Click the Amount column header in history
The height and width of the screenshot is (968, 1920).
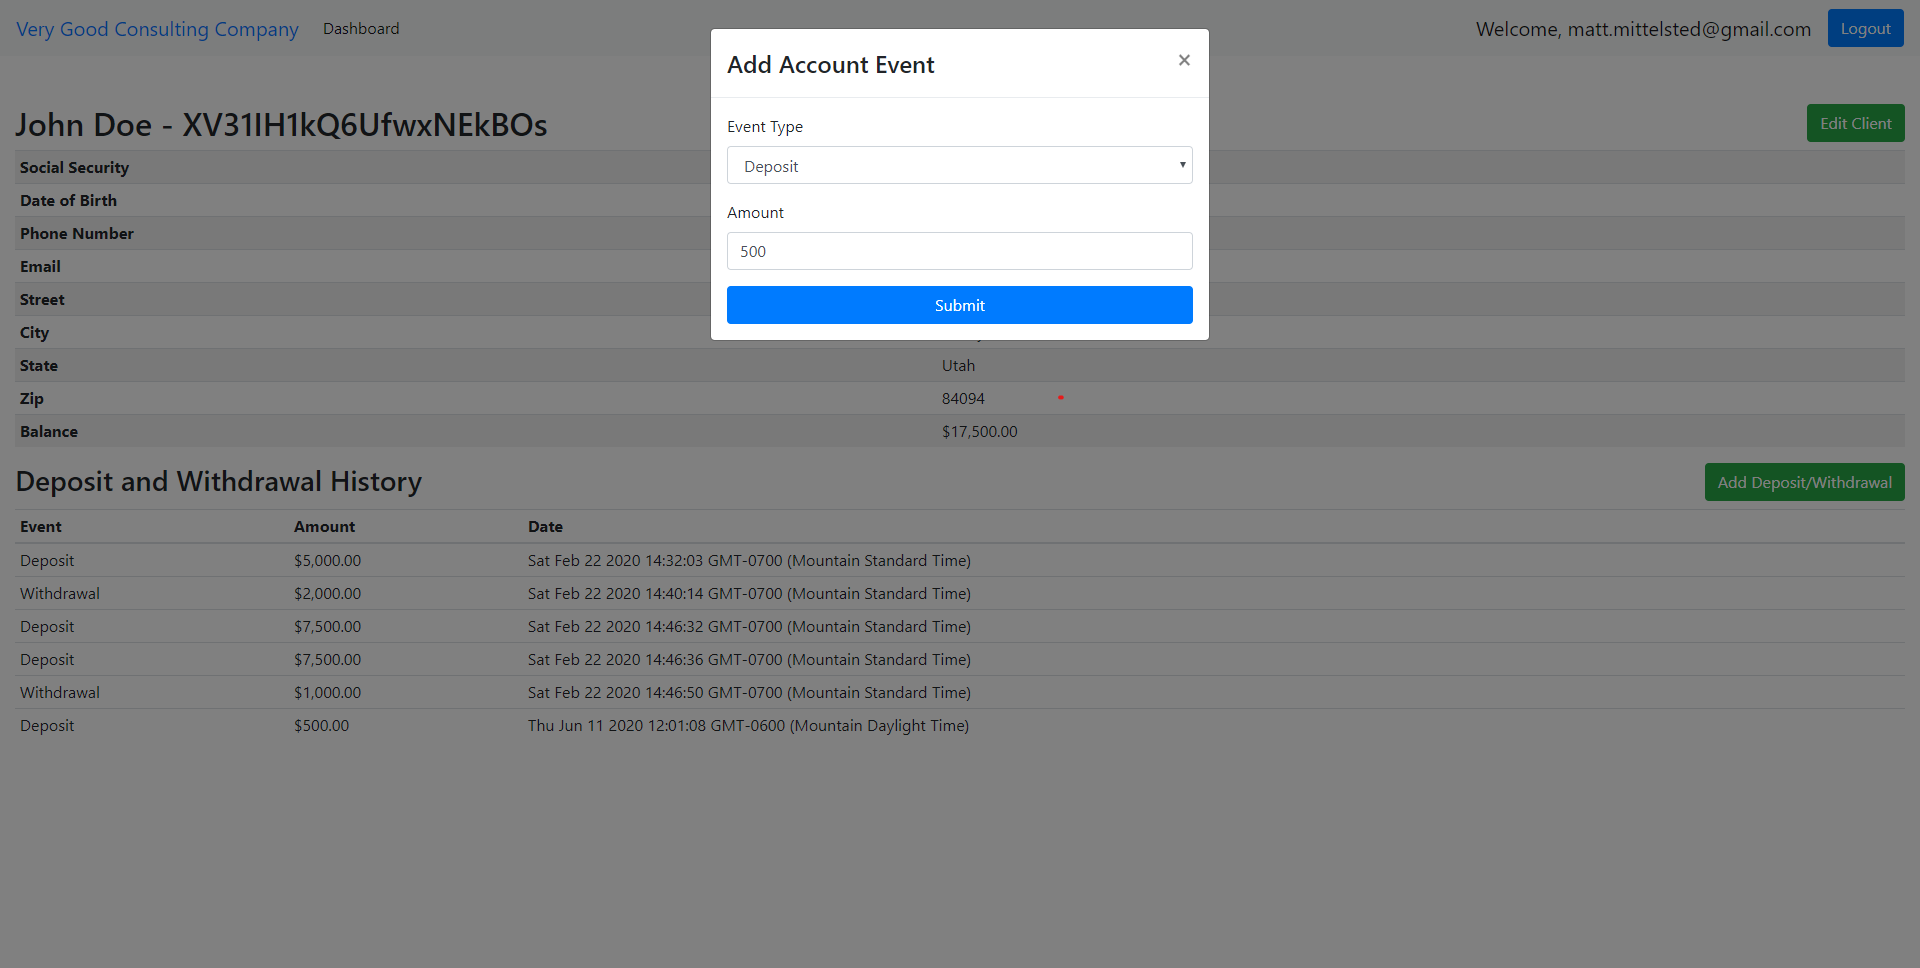[324, 526]
